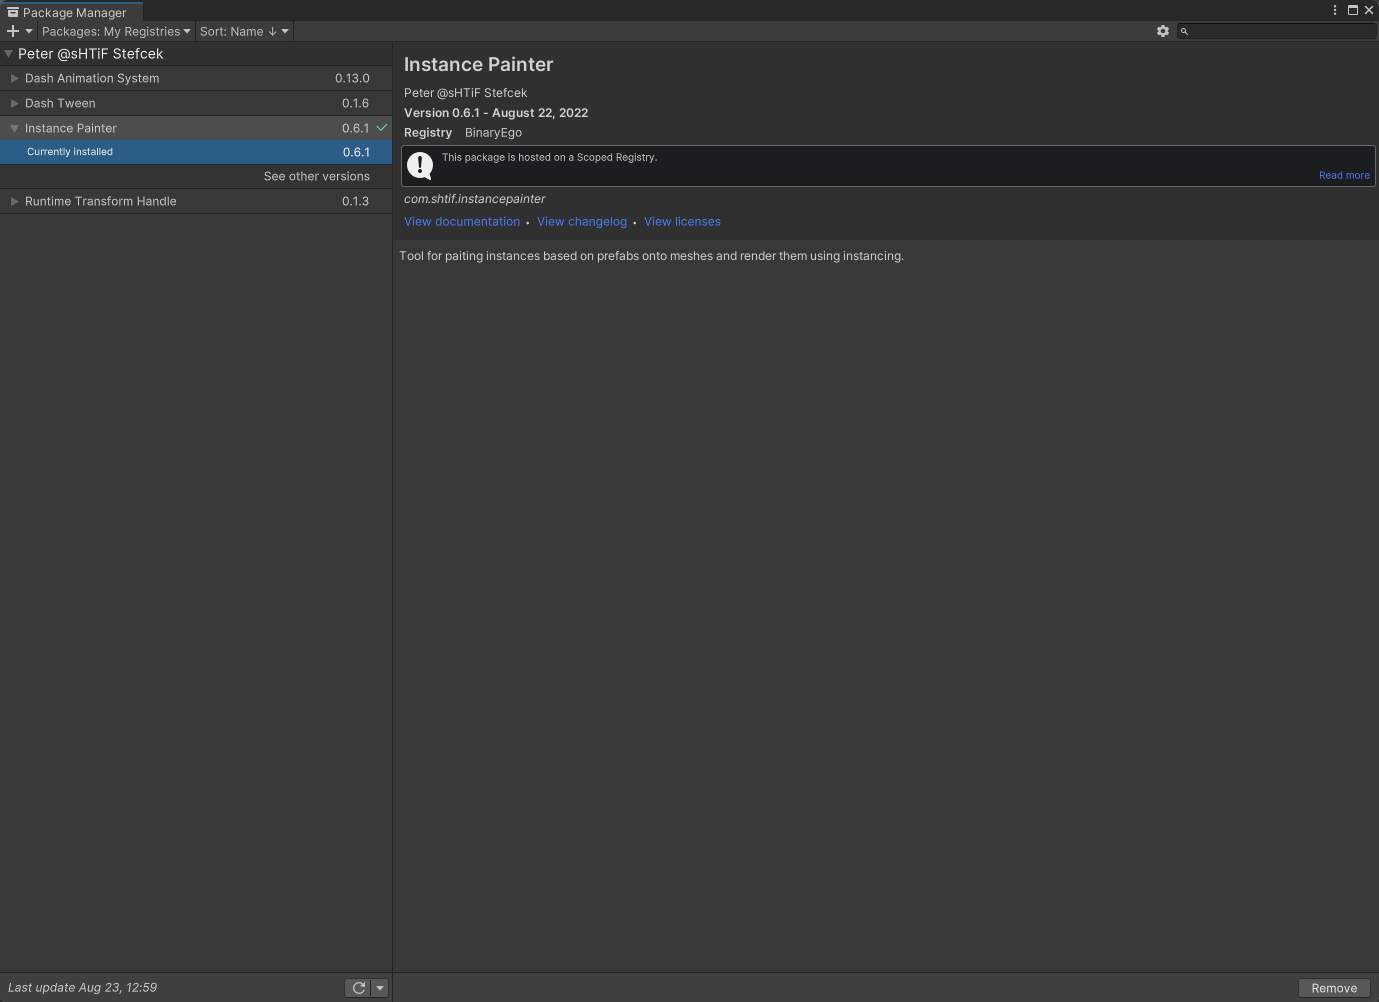This screenshot has width=1379, height=1002.
Task: Click Remove to uninstall Instance Painter
Action: (x=1333, y=987)
